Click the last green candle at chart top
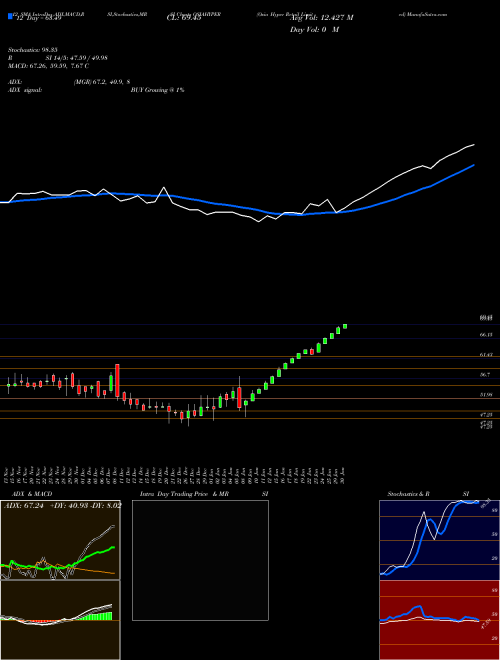This screenshot has width=500, height=660. (345, 326)
